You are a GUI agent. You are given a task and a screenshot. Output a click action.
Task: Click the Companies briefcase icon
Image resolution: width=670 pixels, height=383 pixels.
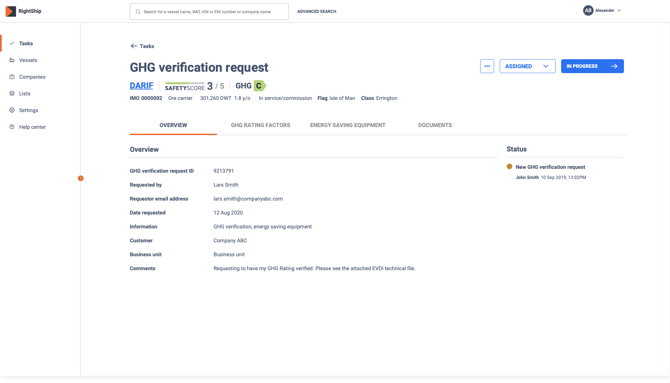tap(12, 77)
